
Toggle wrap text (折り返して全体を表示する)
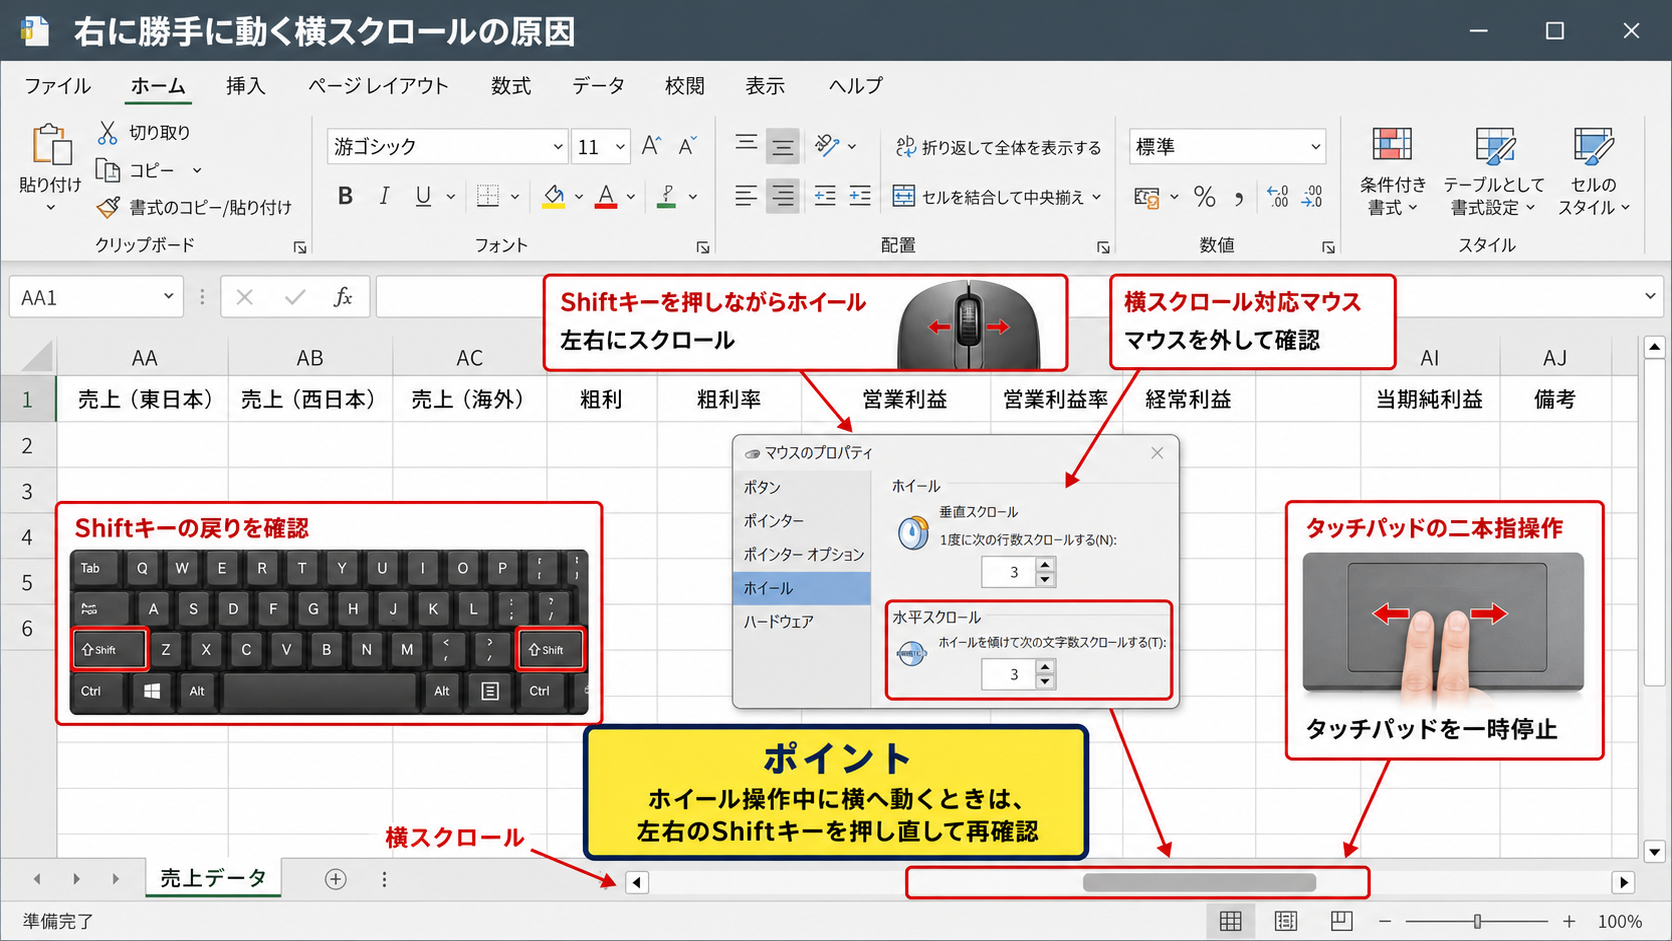(x=998, y=147)
